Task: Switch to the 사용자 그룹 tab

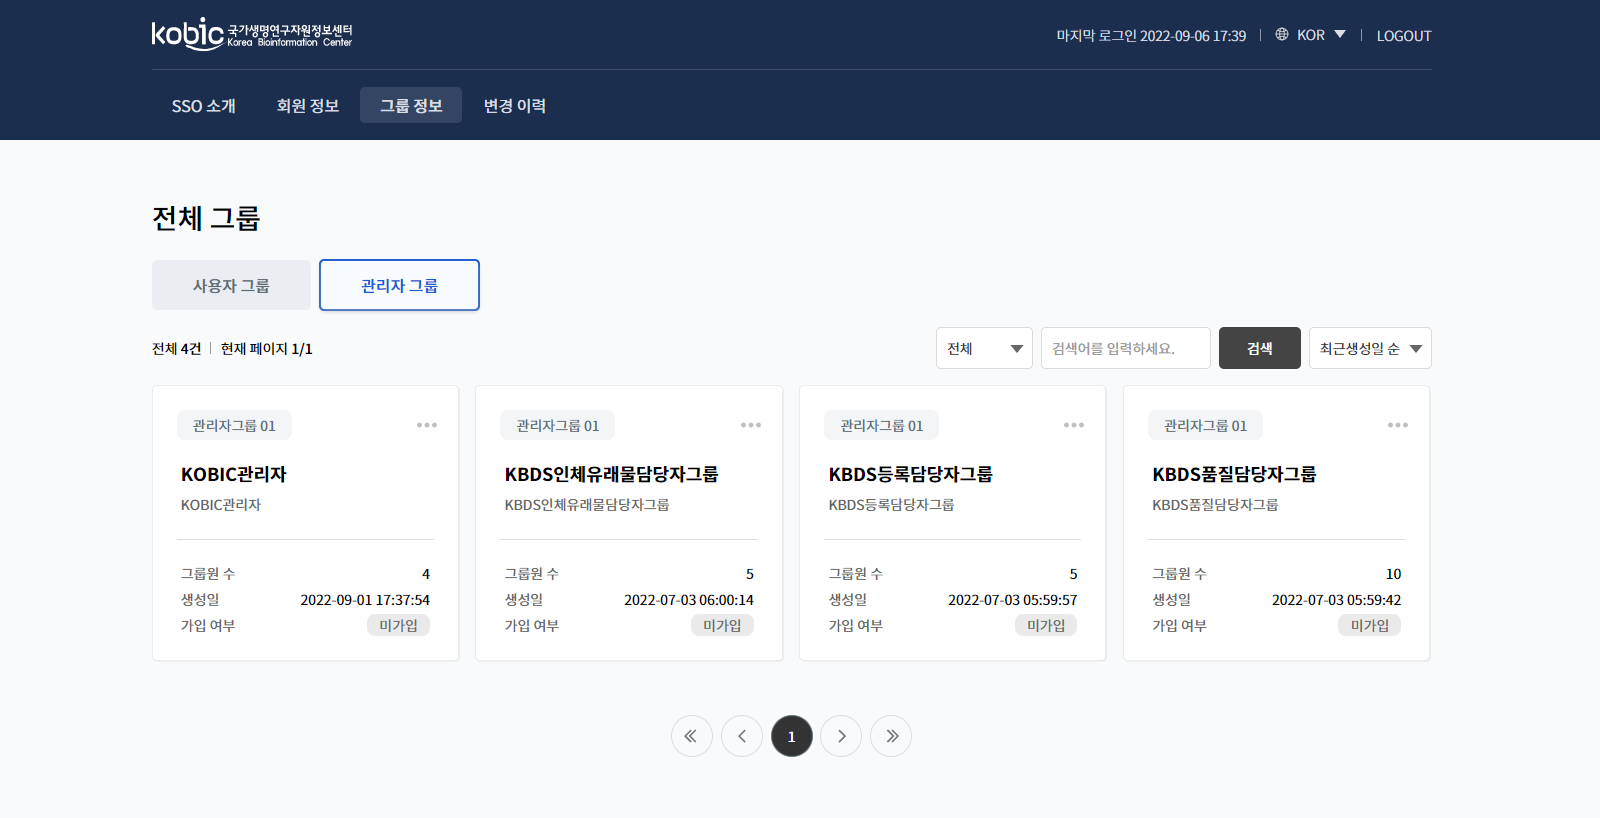Action: 231,285
